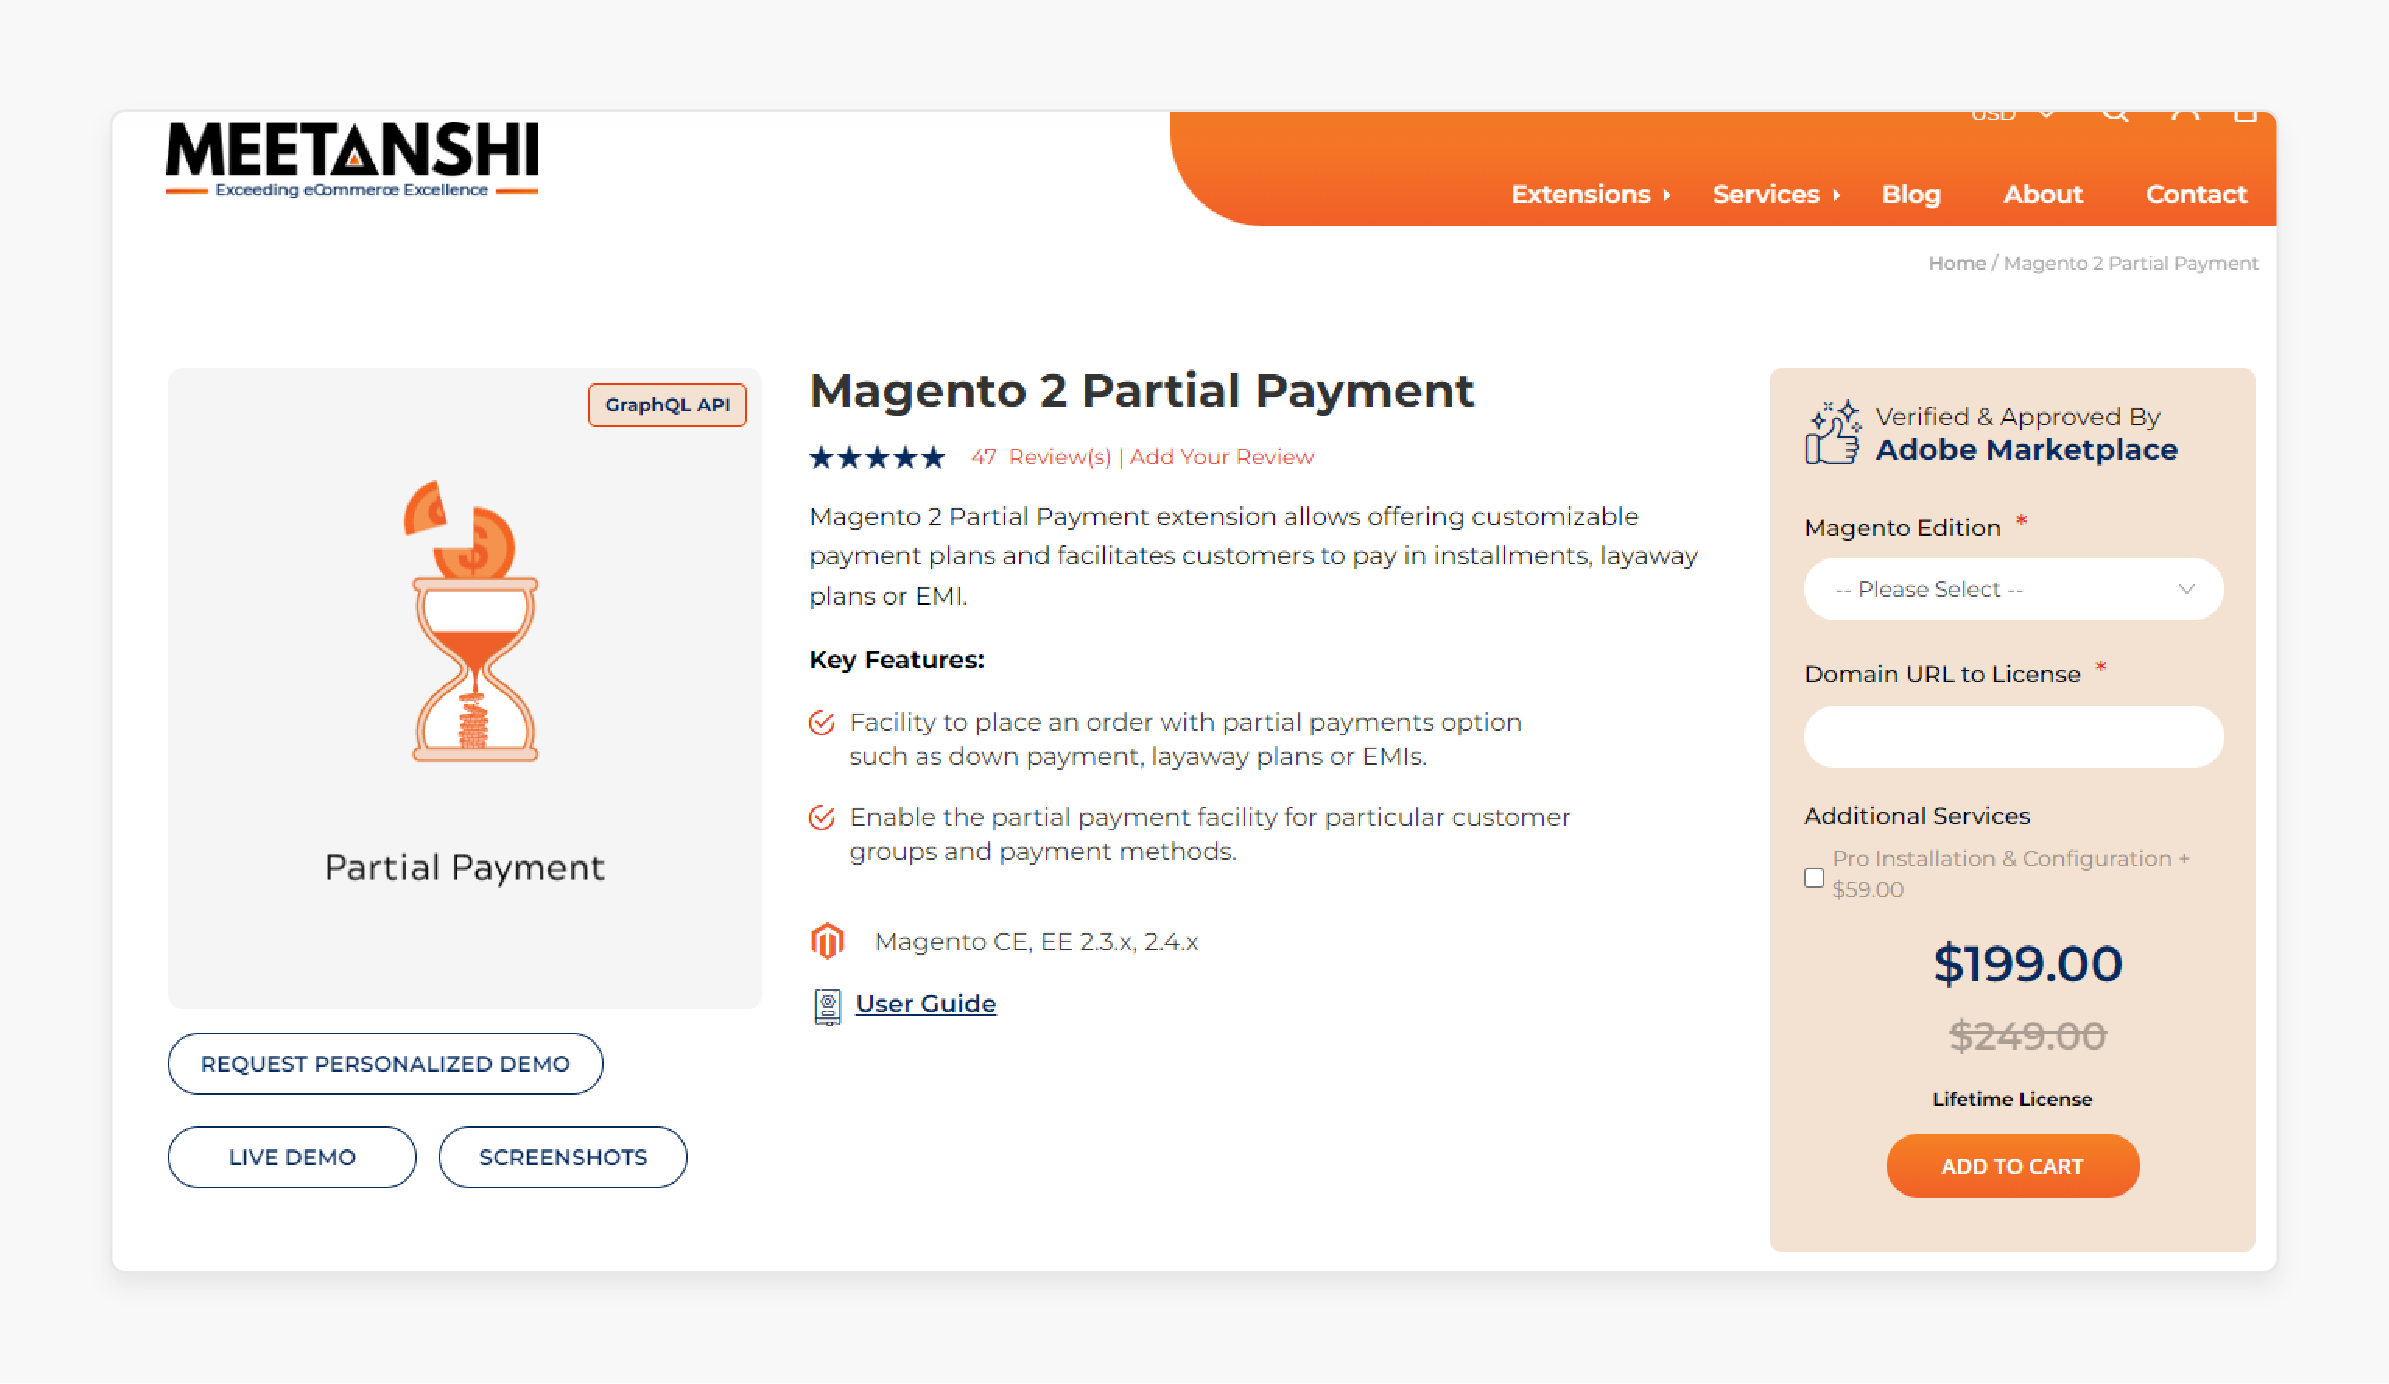2389x1384 pixels.
Task: Open the USD currency dropdown
Action: (2012, 114)
